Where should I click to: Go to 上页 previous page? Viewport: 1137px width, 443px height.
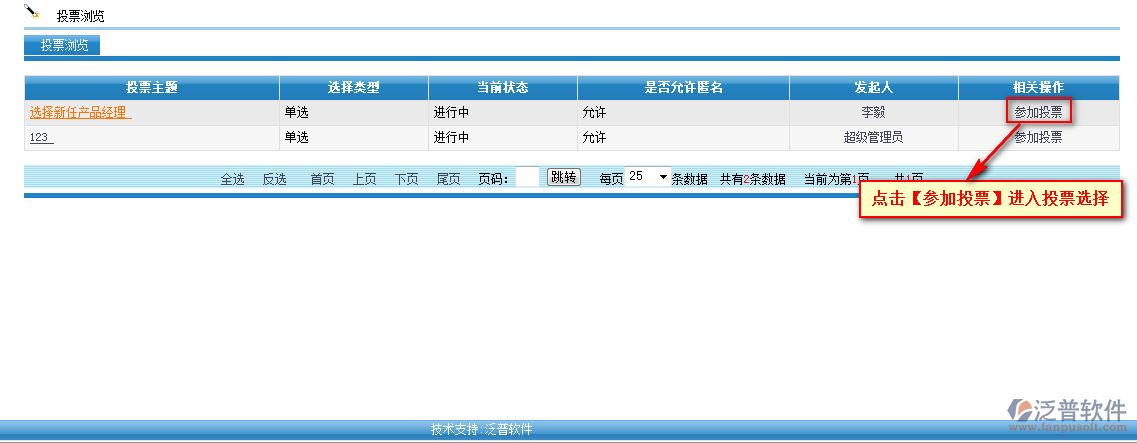(365, 179)
